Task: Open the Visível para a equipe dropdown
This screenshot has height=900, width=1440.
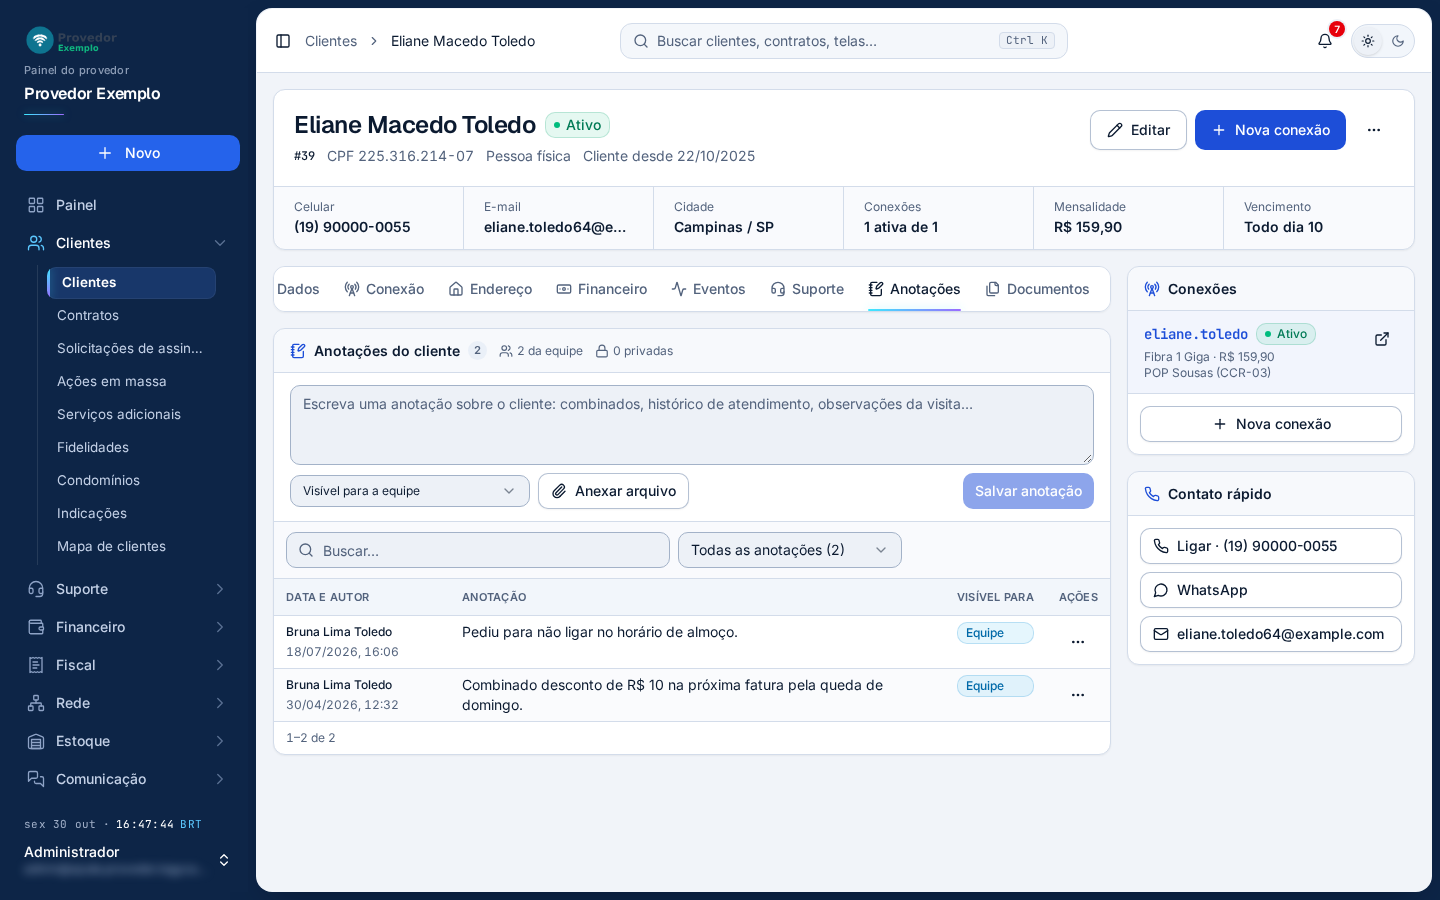Action: click(x=410, y=491)
